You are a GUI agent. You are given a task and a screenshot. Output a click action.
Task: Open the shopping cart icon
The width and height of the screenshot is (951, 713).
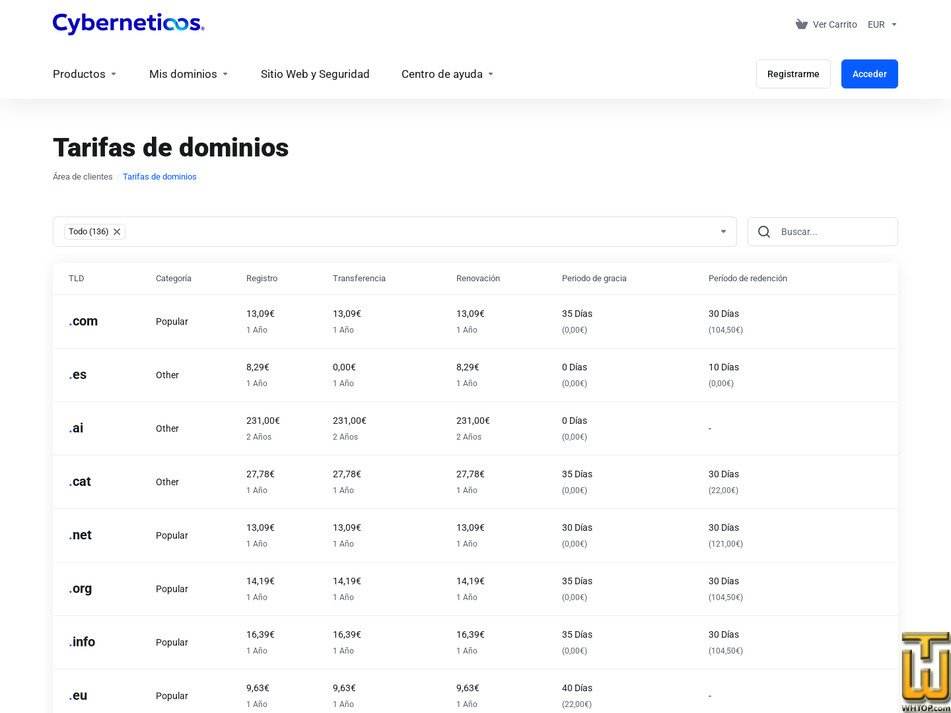801,24
